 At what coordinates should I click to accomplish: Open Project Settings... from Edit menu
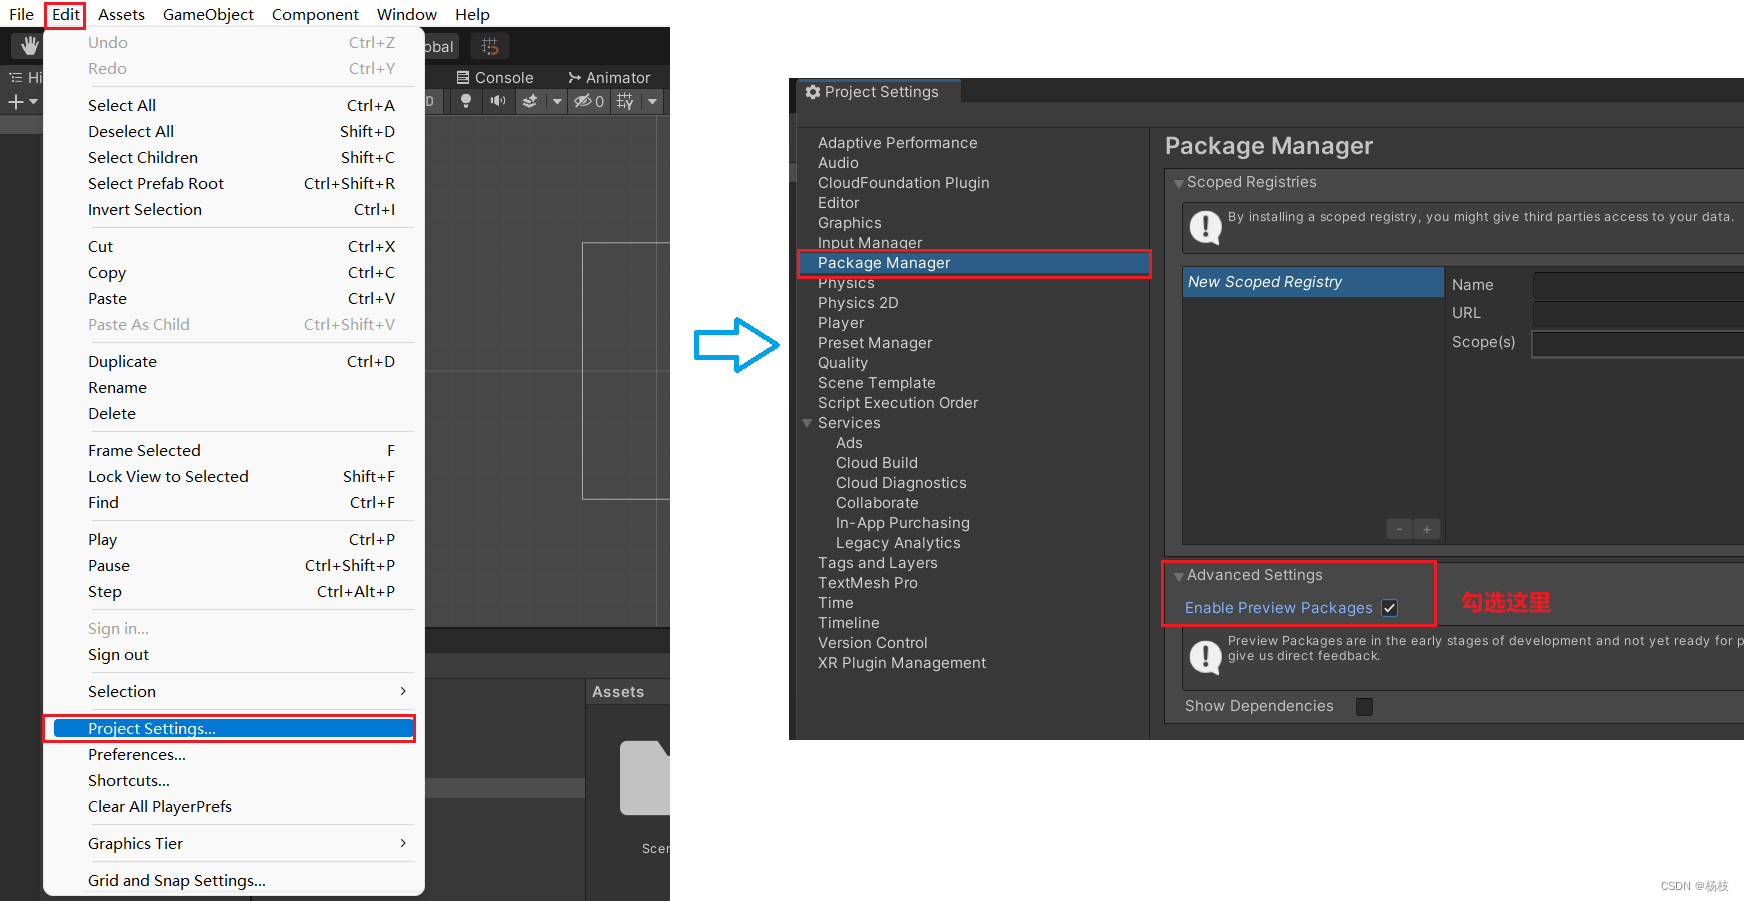point(234,728)
